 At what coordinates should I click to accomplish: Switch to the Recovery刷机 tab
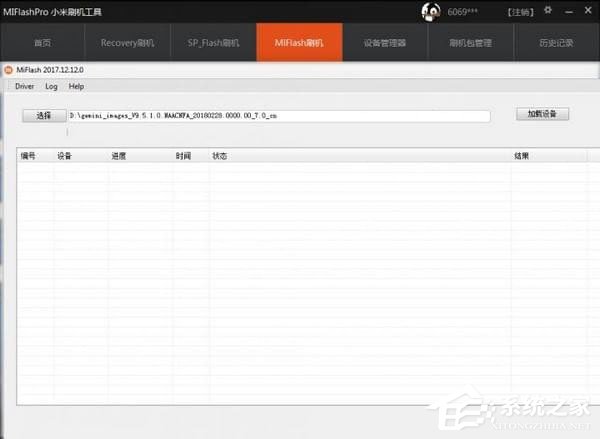tap(128, 42)
